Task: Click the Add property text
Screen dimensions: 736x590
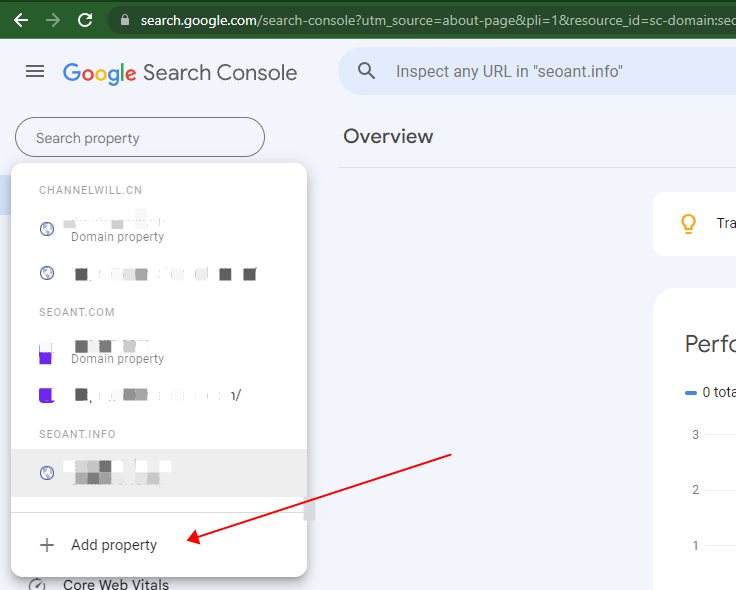Action: pos(114,545)
